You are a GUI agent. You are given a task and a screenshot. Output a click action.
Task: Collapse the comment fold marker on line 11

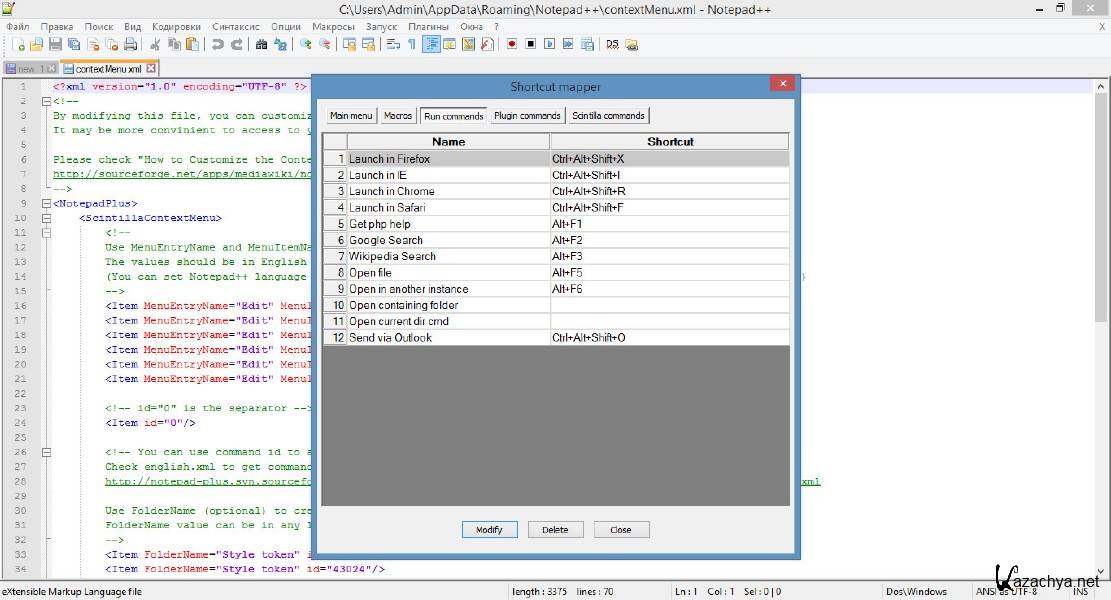pos(46,232)
